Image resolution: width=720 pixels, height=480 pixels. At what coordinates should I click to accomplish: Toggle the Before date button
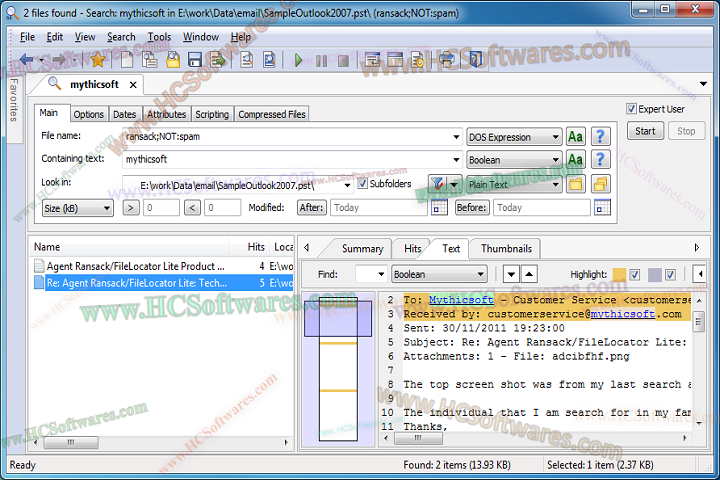tap(472, 208)
